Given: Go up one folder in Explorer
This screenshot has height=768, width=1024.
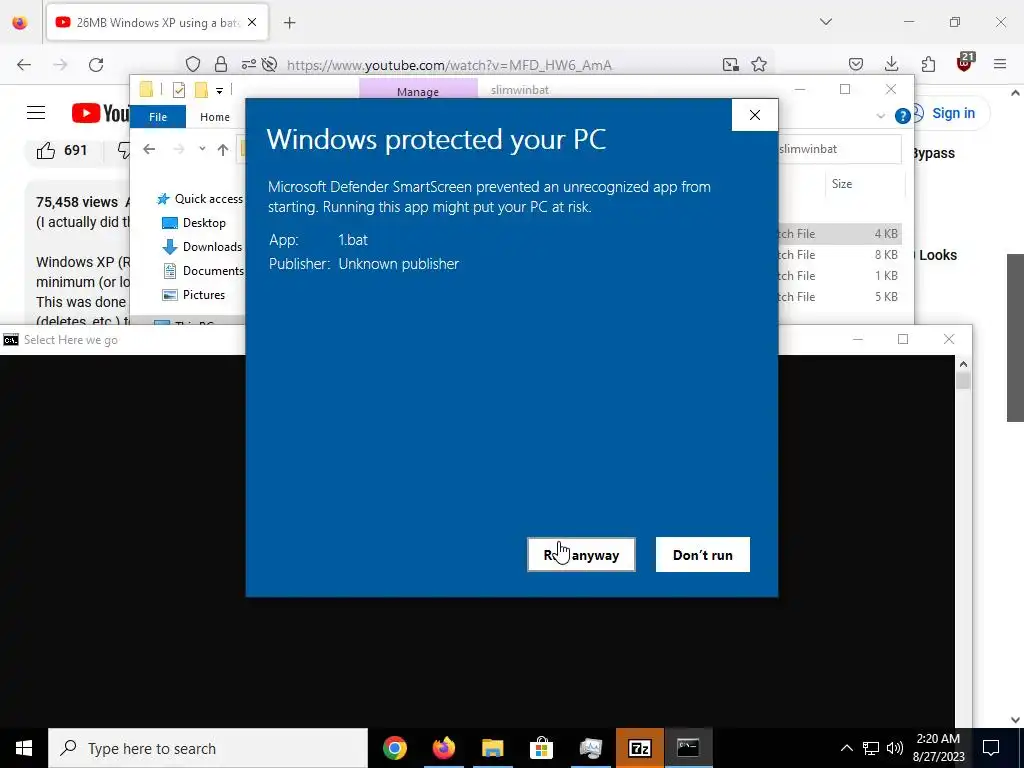Looking at the screenshot, I should click(x=223, y=150).
